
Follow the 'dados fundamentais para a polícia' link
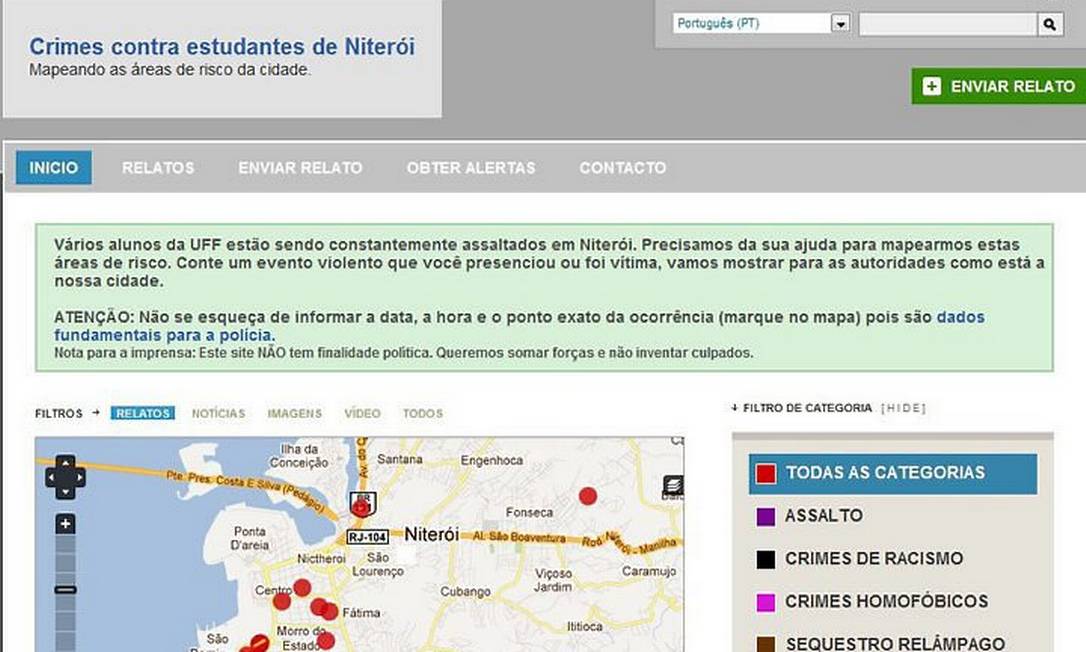(960, 317)
